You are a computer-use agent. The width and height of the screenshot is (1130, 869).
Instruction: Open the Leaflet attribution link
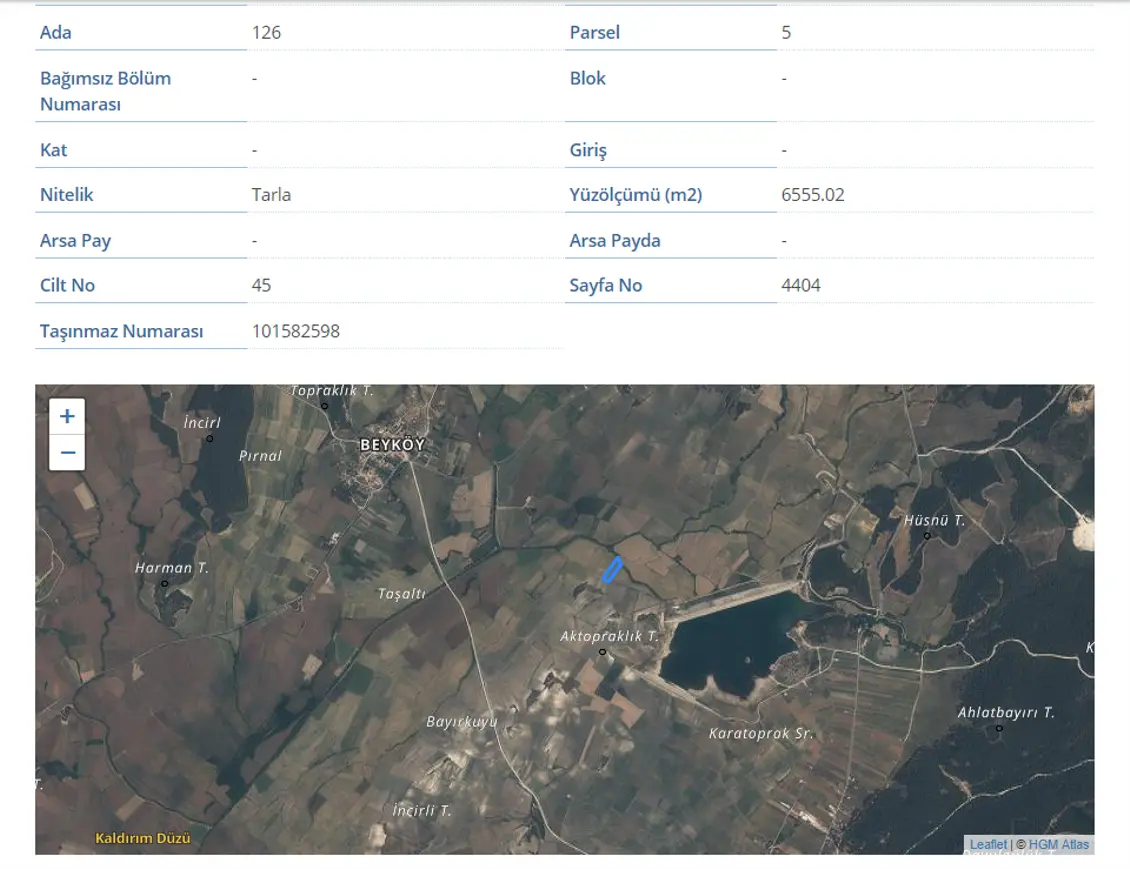coord(988,845)
